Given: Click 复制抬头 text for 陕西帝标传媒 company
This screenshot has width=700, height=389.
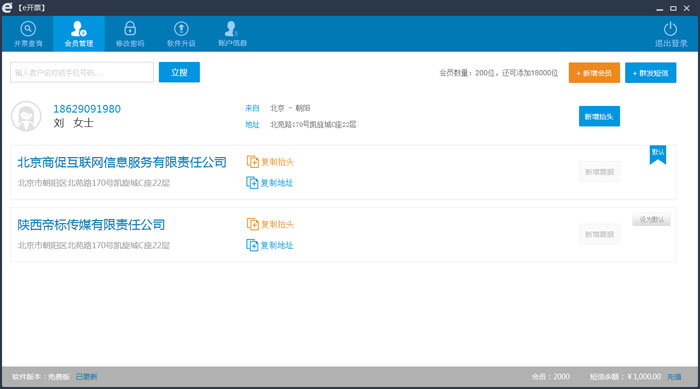Looking at the screenshot, I should click(x=277, y=224).
